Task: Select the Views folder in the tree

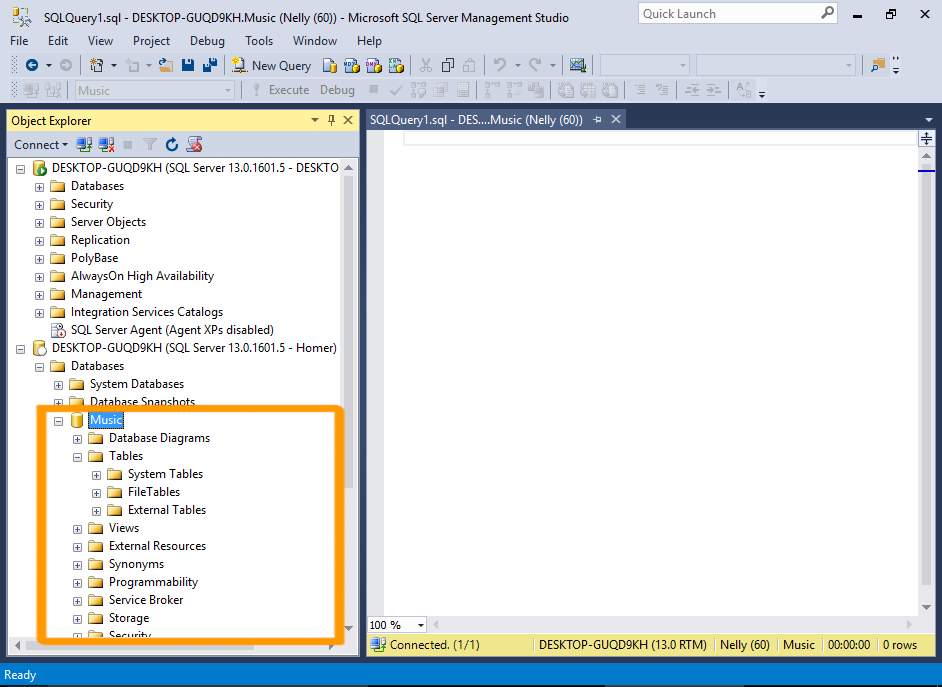Action: tap(124, 528)
